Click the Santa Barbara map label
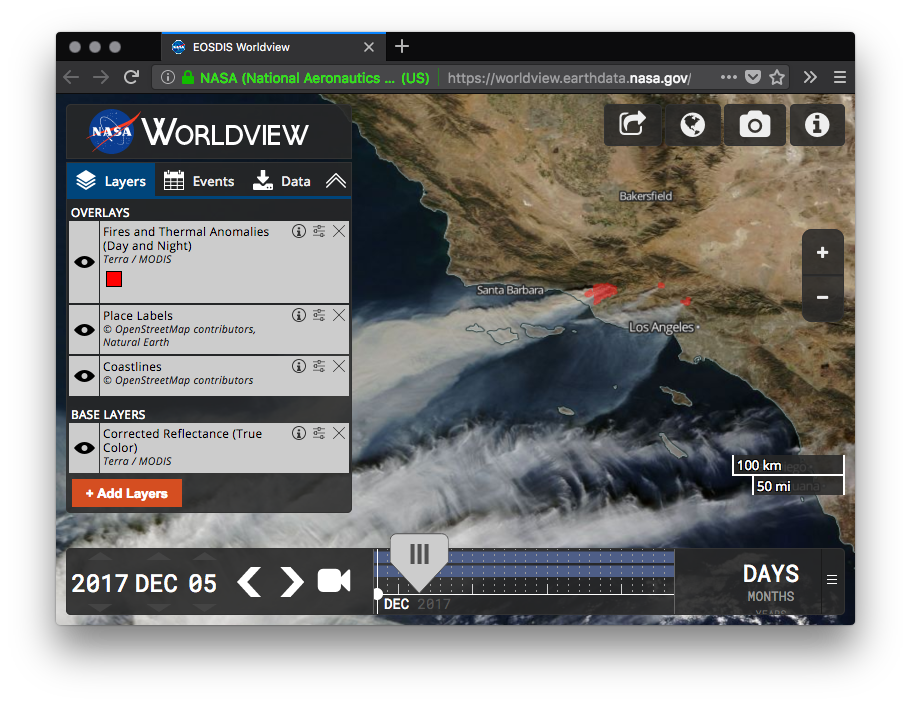The image size is (911, 705). click(510, 290)
